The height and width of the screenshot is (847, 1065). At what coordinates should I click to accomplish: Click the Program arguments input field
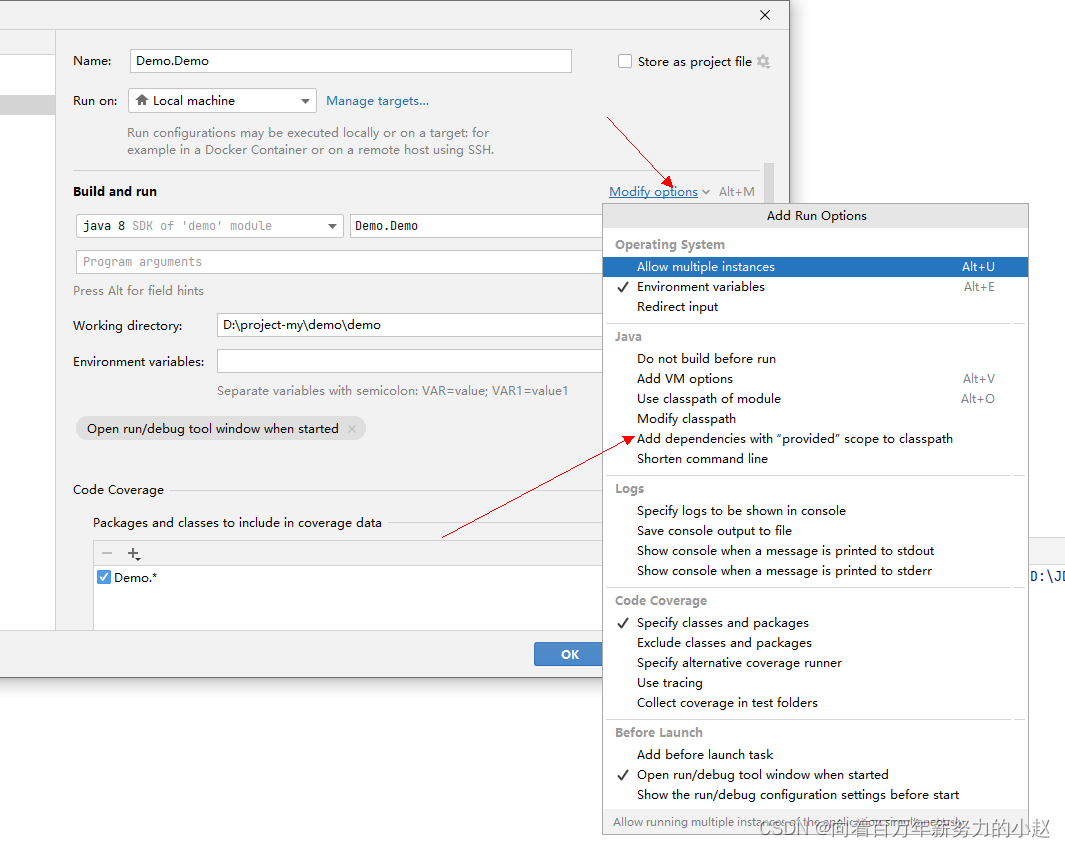coord(300,262)
